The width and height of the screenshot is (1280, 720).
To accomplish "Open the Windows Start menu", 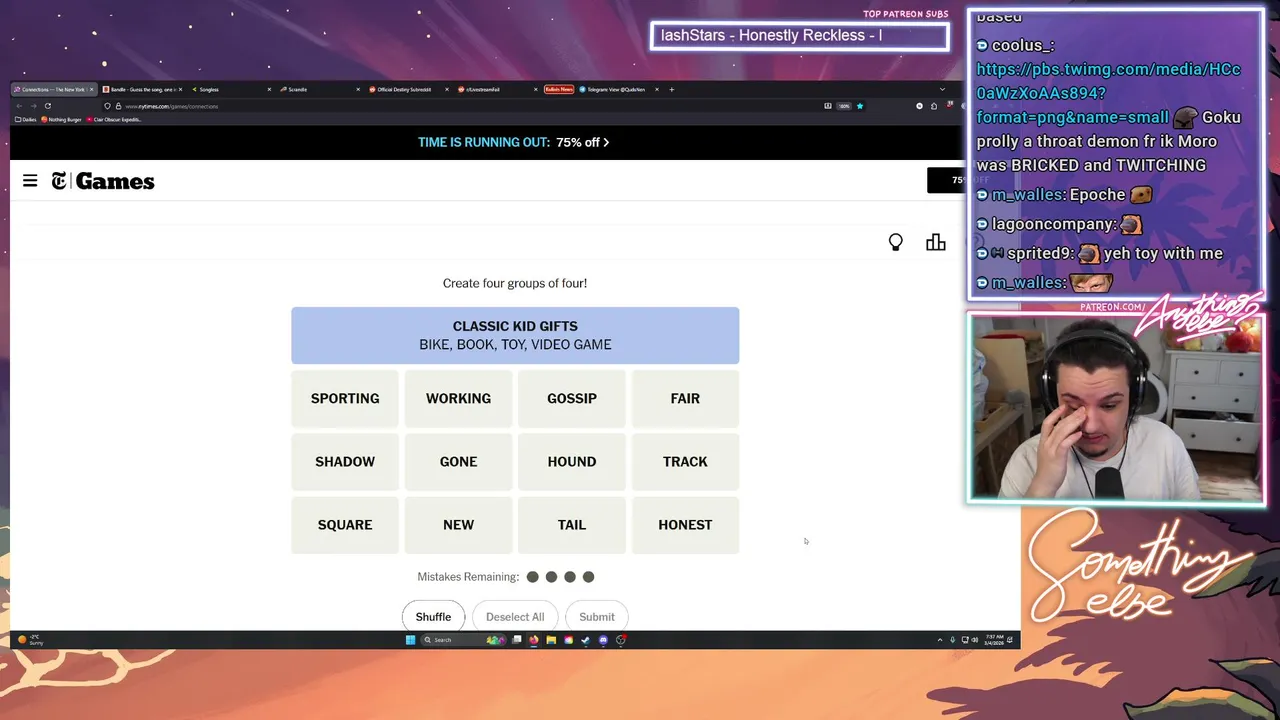I will point(410,640).
